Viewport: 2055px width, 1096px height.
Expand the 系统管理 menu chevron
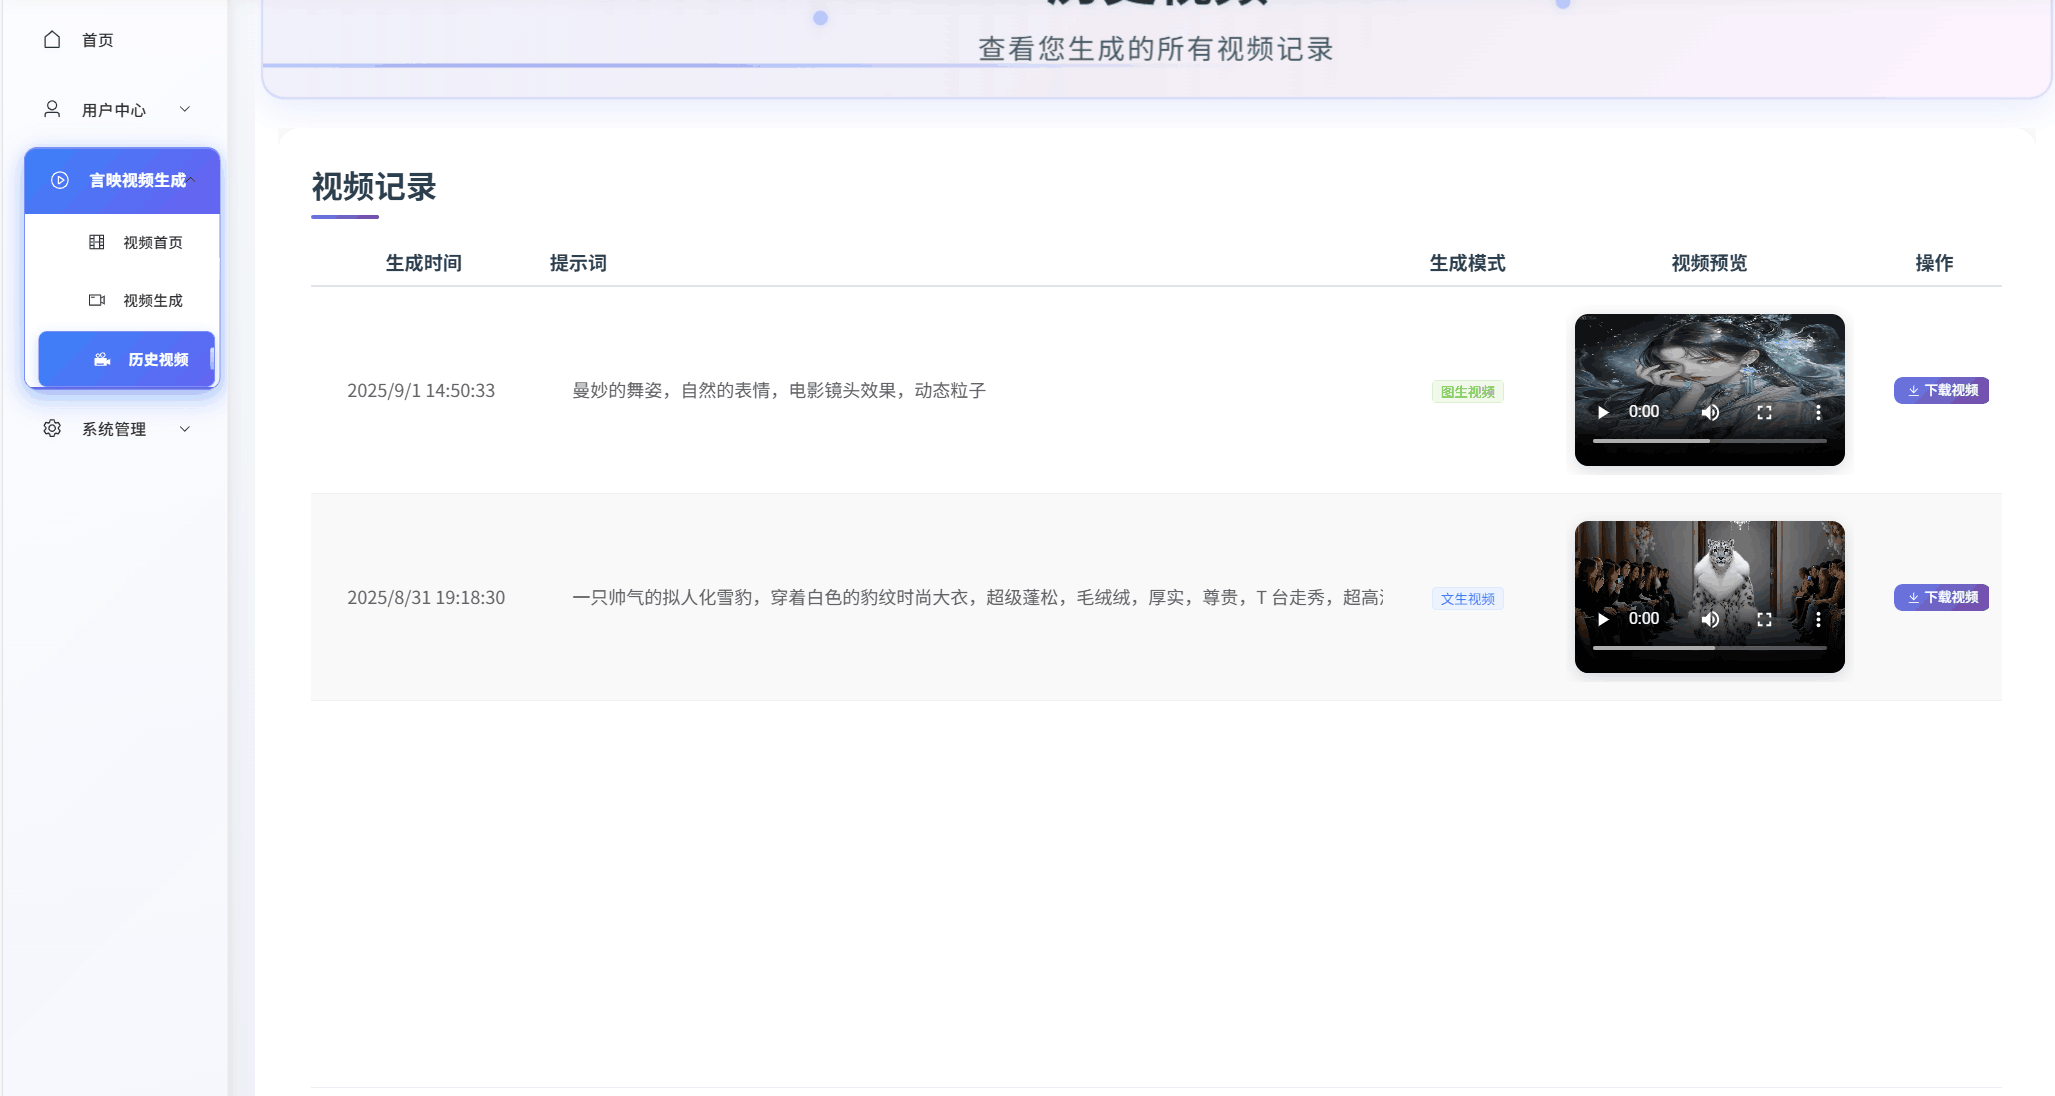point(185,429)
